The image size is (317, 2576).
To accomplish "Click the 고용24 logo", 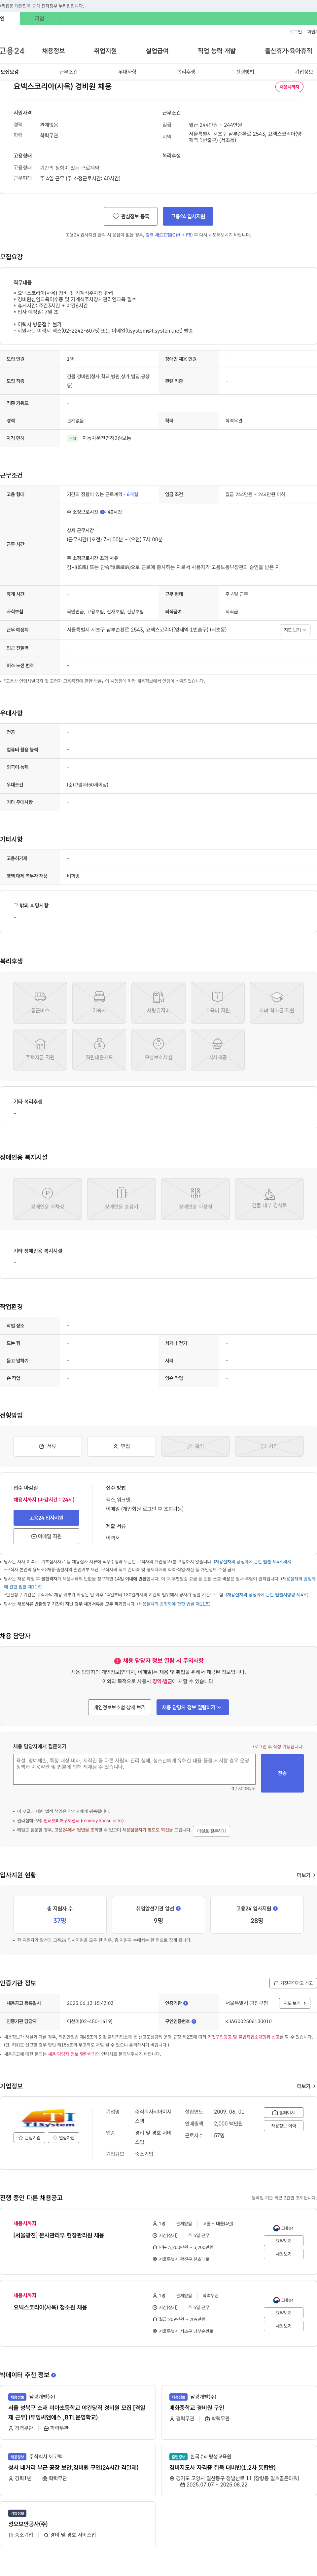I will [12, 51].
